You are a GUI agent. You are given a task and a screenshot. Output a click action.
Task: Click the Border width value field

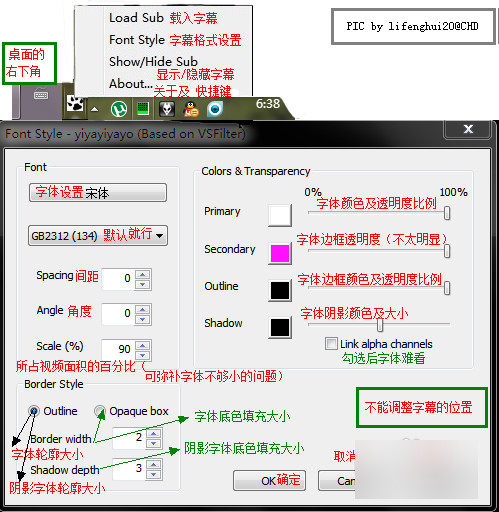pos(129,438)
